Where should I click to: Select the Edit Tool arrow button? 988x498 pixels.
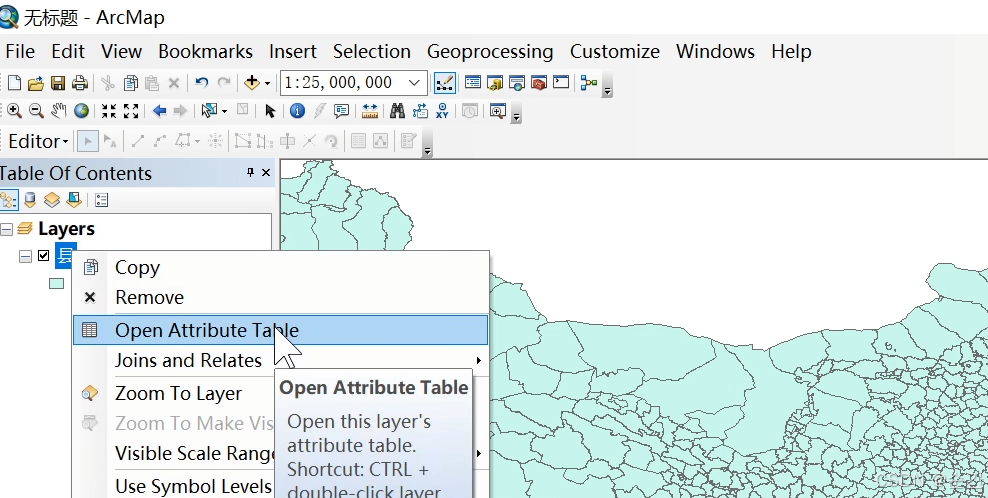point(88,141)
